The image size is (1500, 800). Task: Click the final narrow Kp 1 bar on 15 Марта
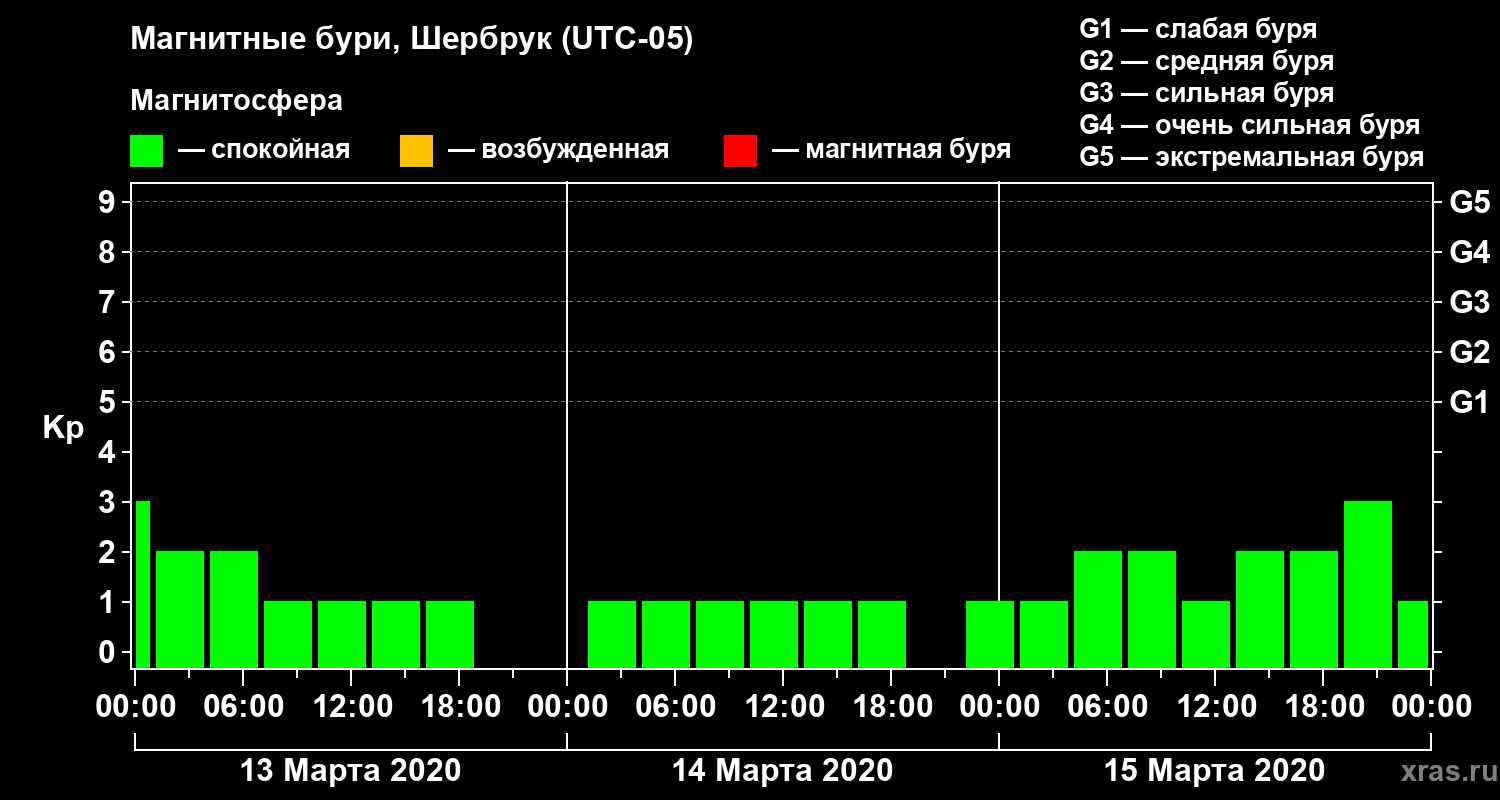[1413, 634]
